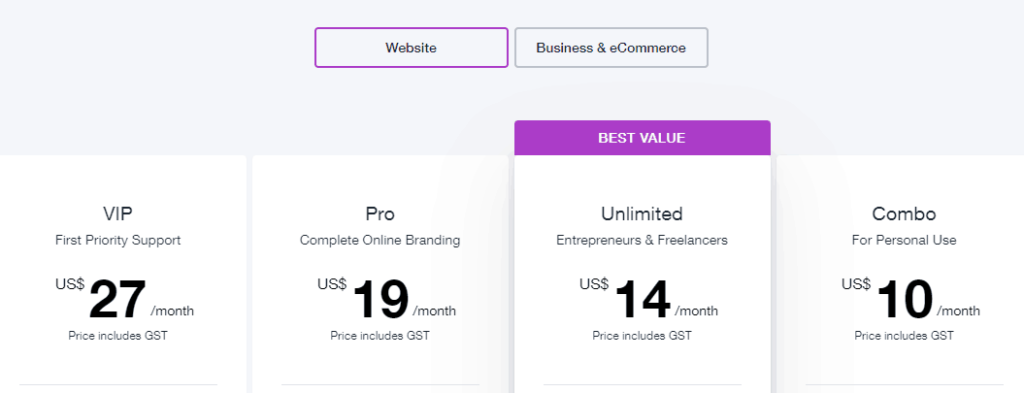Click For Personal Use subtitle
Screen dimensions: 1024x393
point(904,240)
